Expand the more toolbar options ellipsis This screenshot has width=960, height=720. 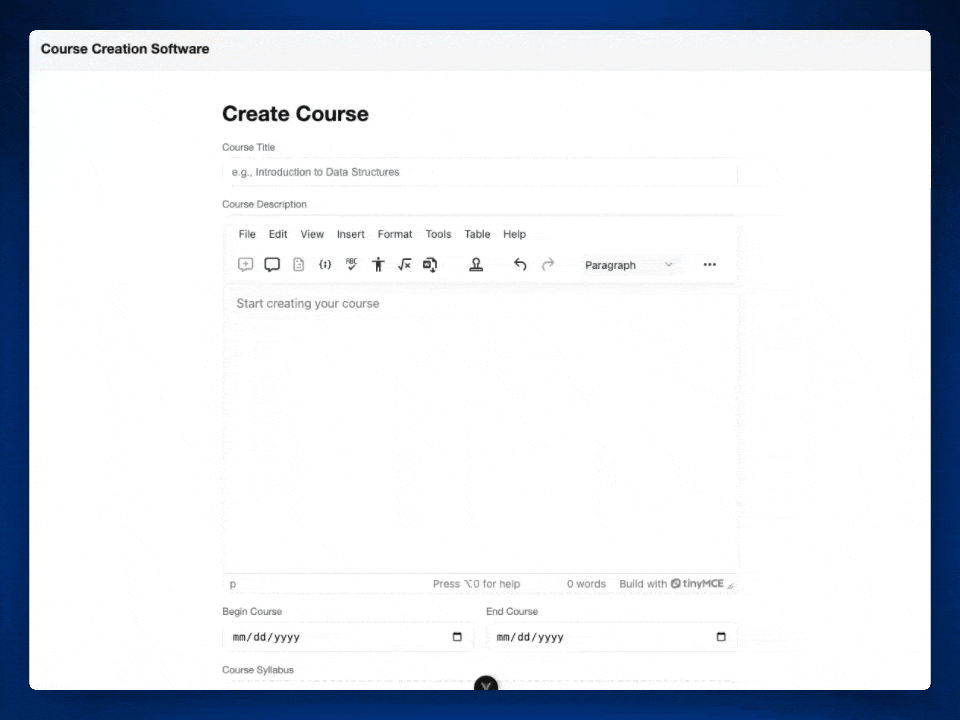tap(709, 264)
